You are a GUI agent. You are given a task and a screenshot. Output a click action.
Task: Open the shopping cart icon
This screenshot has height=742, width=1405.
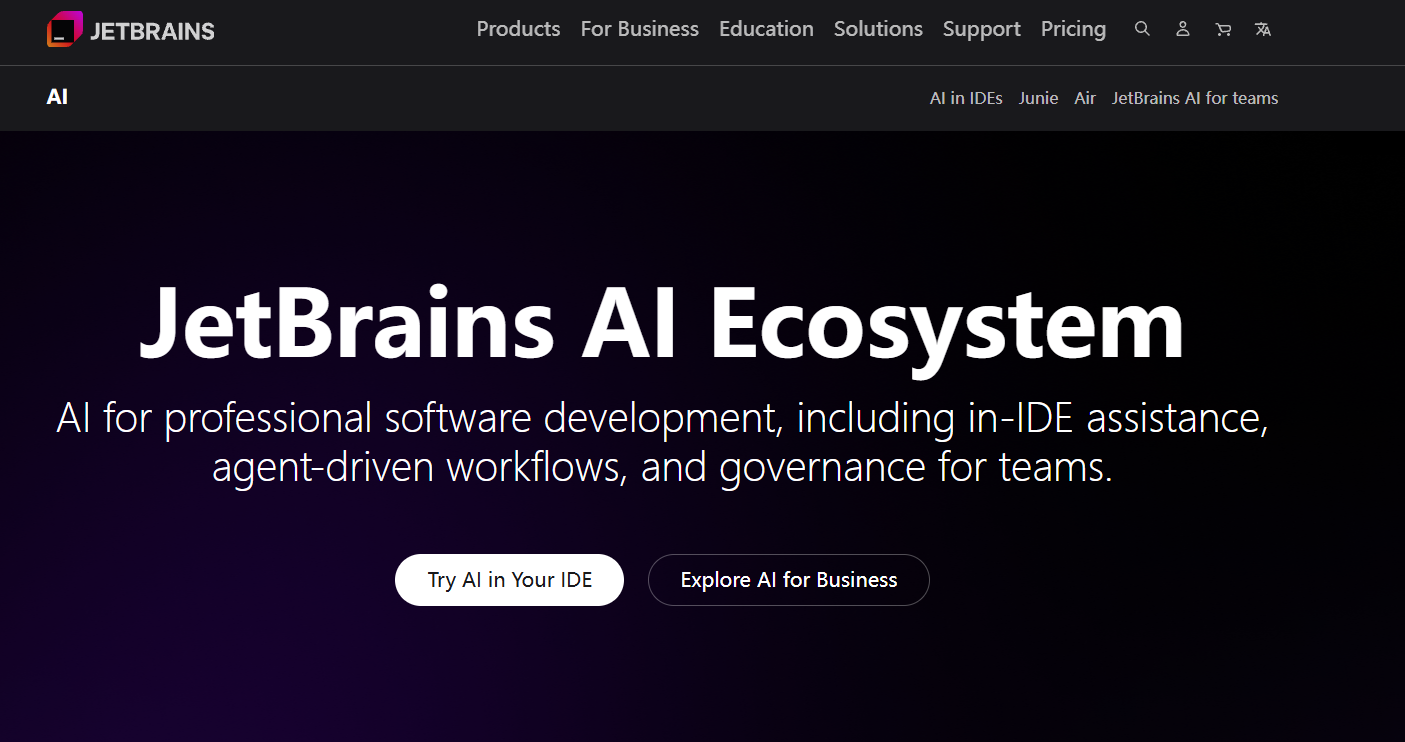pyautogui.click(x=1223, y=29)
